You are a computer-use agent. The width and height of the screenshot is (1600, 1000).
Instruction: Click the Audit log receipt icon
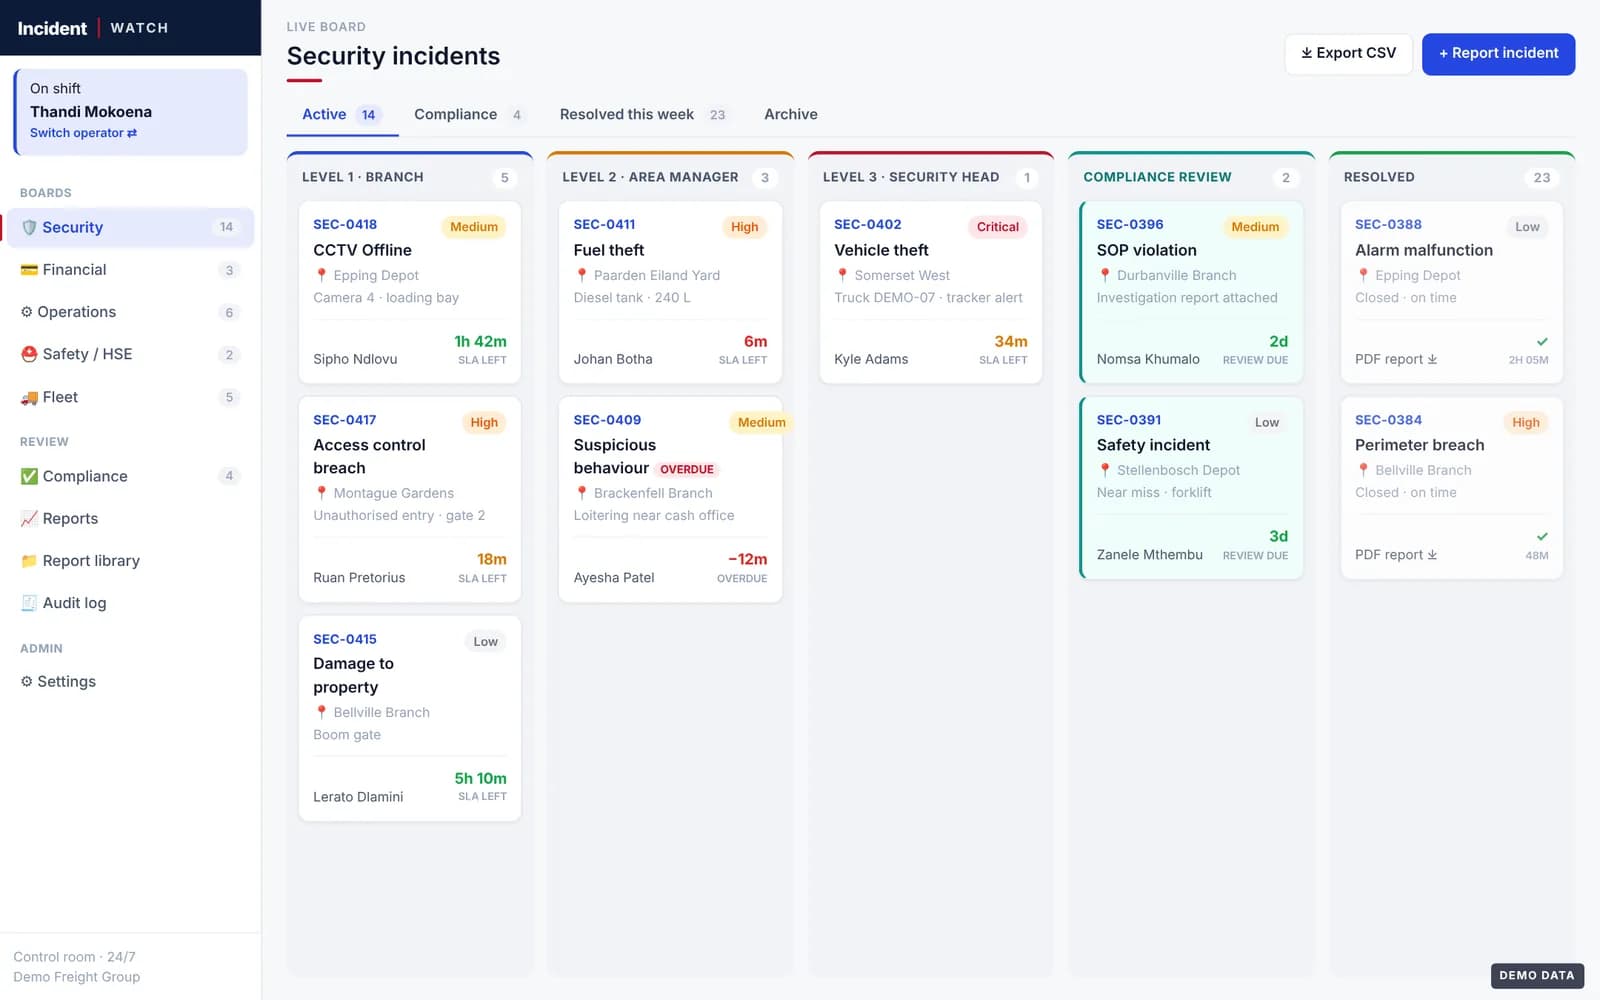coord(29,603)
